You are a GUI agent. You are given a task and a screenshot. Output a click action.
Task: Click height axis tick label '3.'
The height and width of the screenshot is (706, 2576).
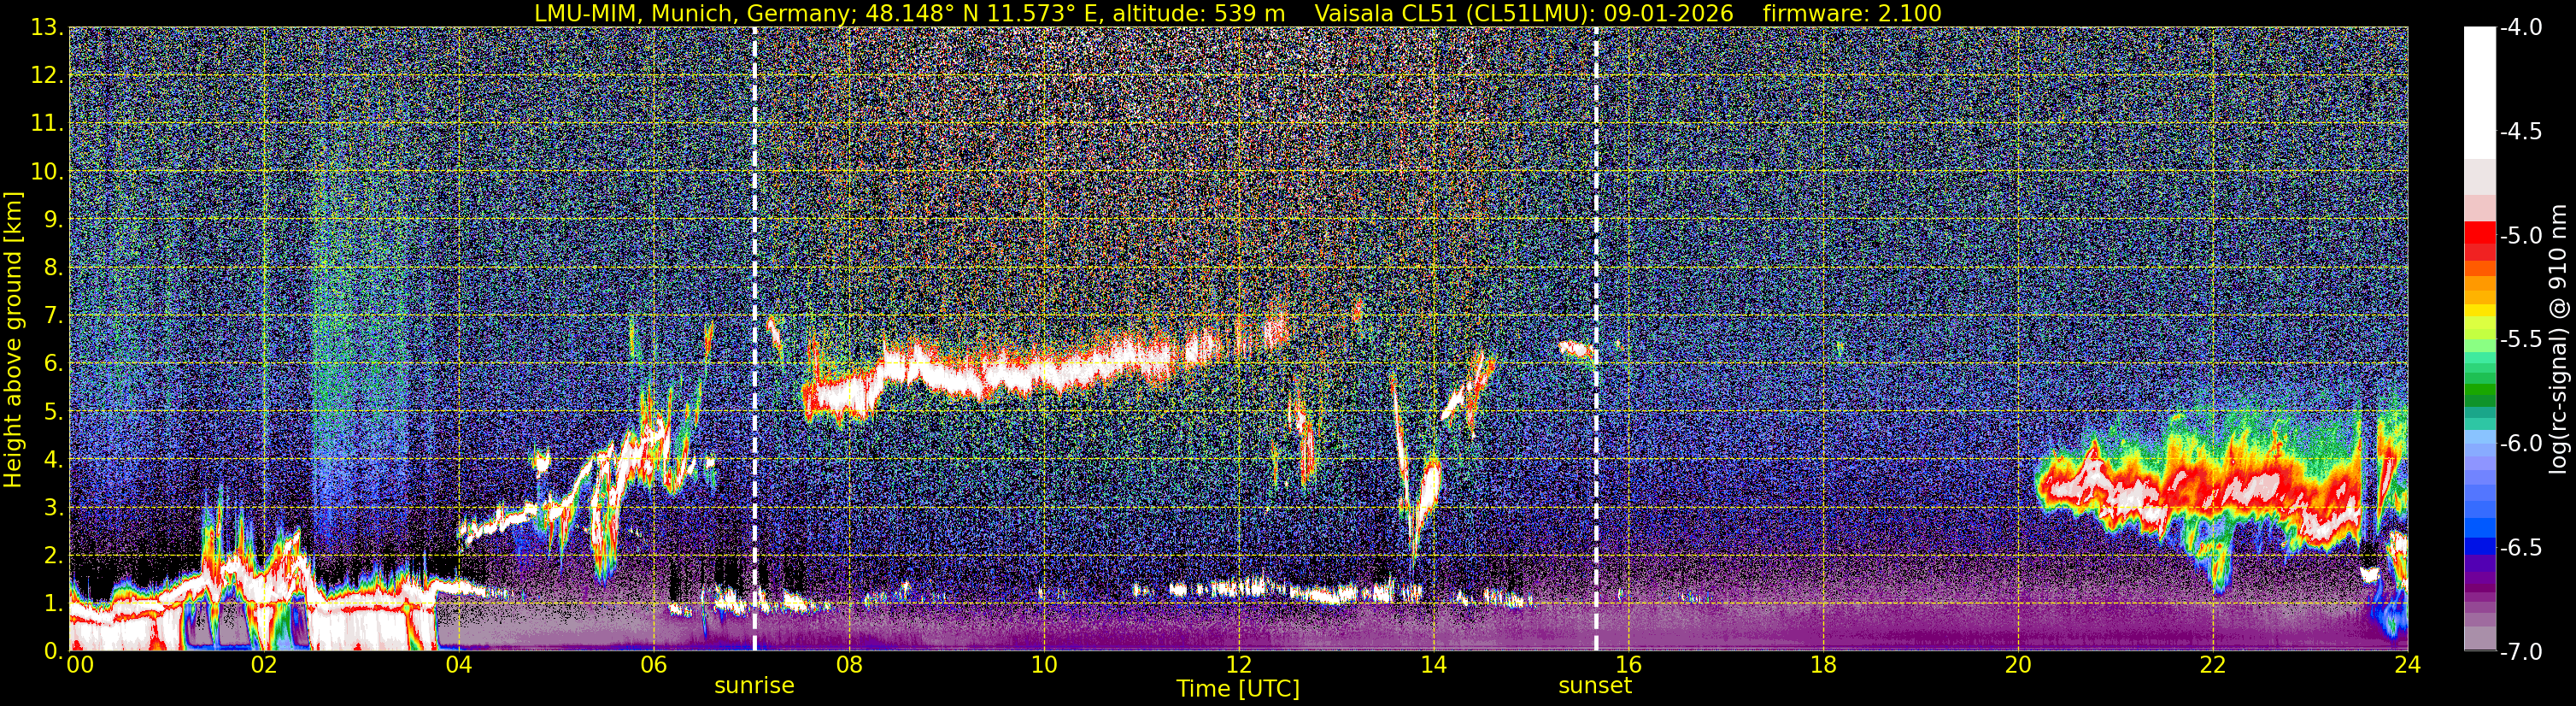[x=54, y=508]
